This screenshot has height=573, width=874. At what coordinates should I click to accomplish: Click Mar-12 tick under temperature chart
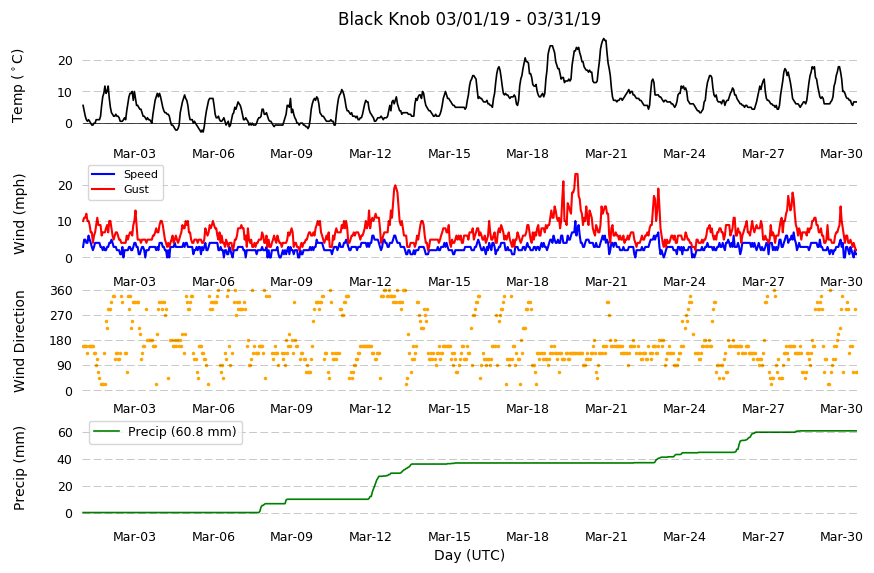click(x=370, y=154)
